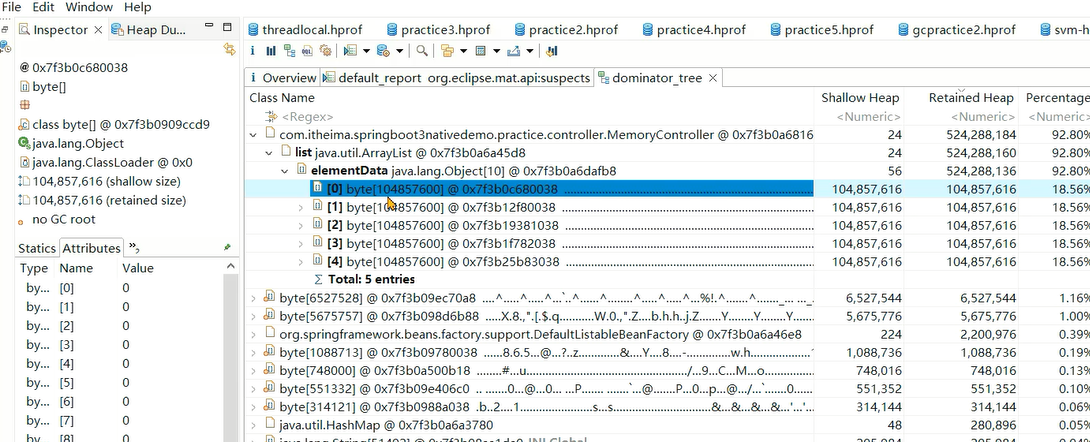Open the OQL query editor
Viewport: 1090px width, 442px height.
coord(308,50)
